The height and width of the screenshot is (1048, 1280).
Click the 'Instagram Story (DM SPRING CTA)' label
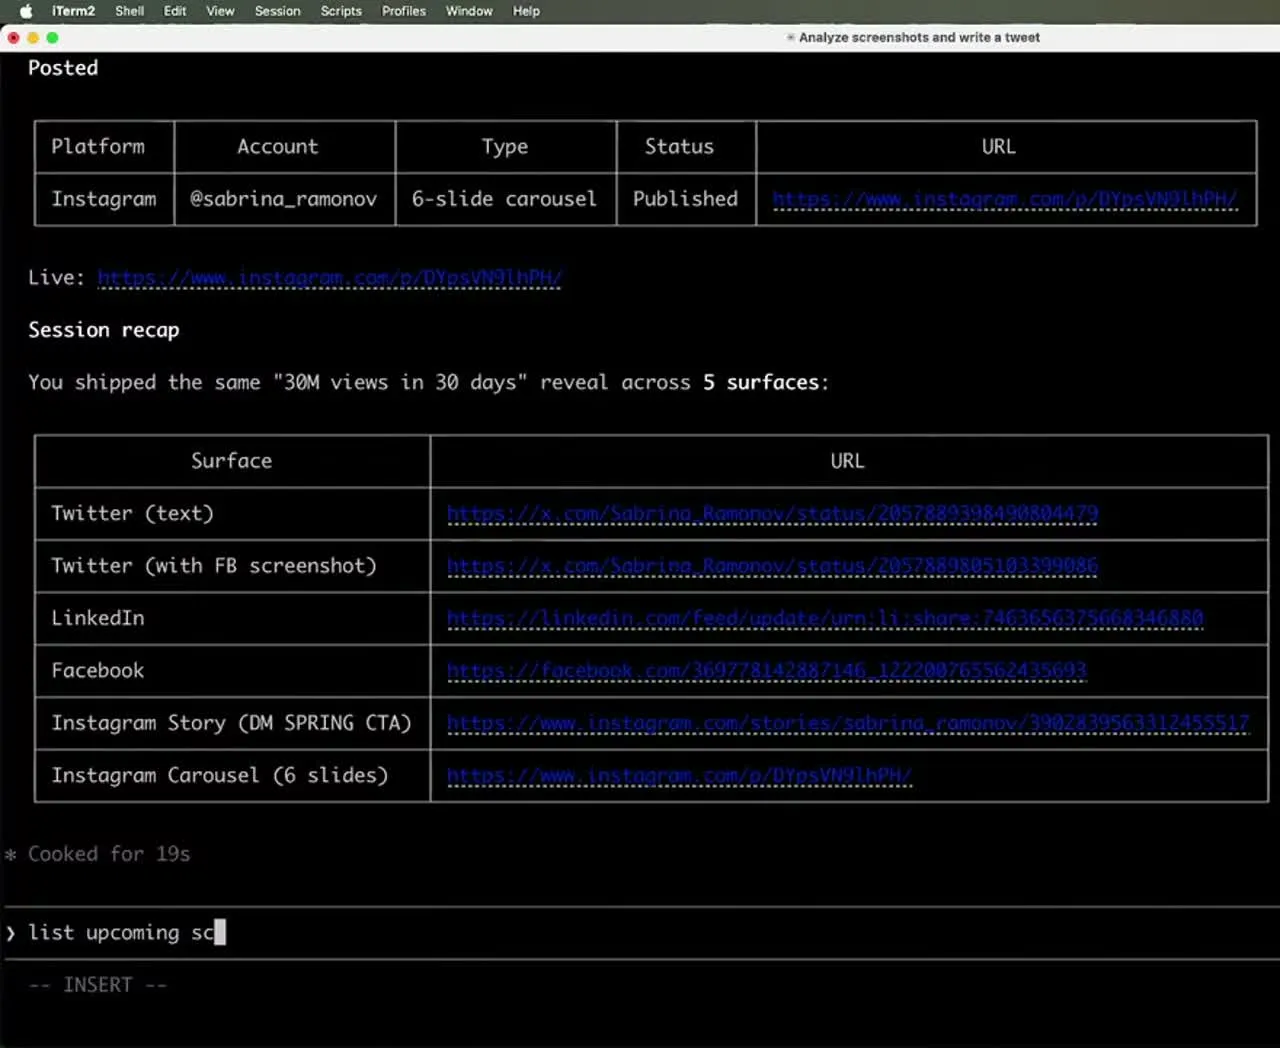pos(231,723)
